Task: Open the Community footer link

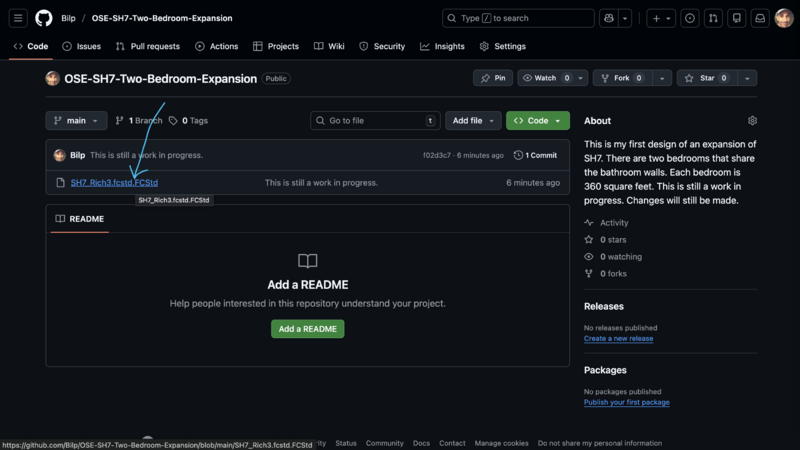Action: click(x=385, y=443)
